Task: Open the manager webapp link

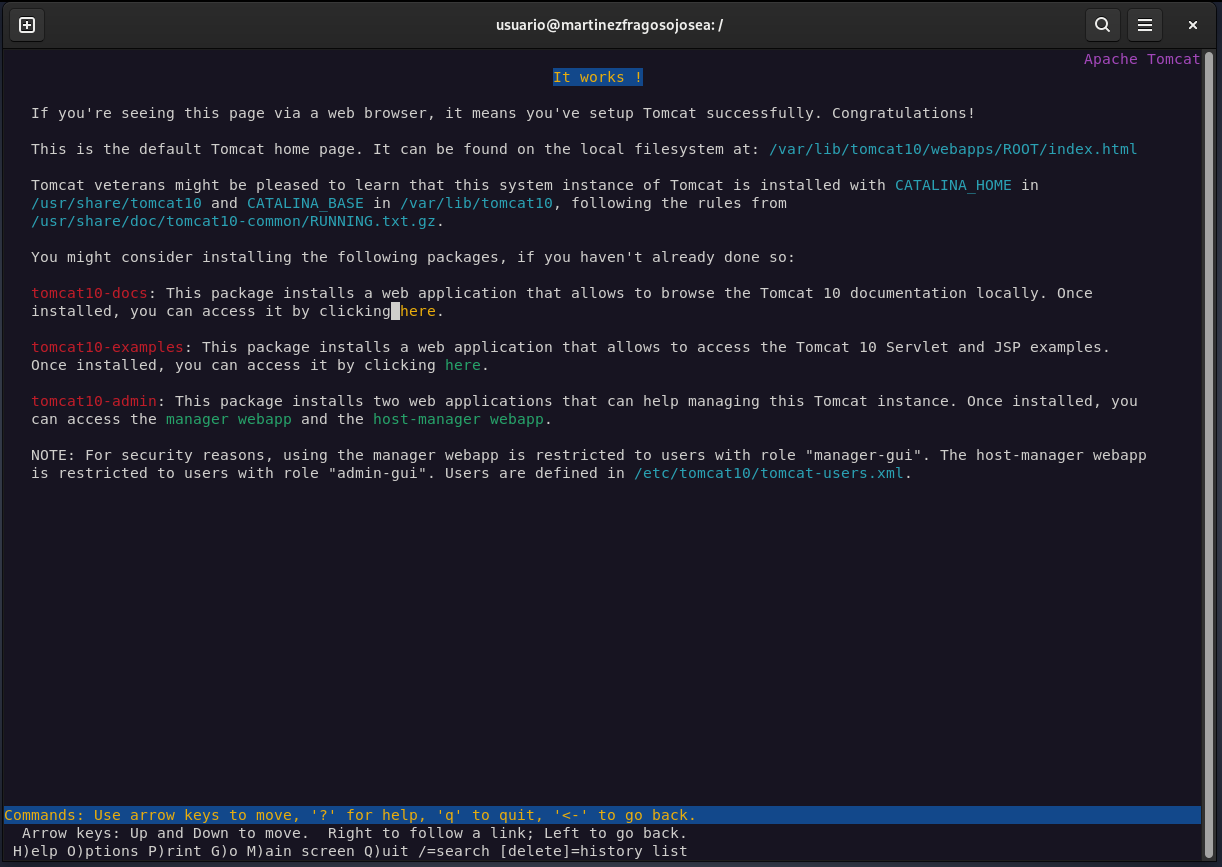Action: [x=229, y=419]
